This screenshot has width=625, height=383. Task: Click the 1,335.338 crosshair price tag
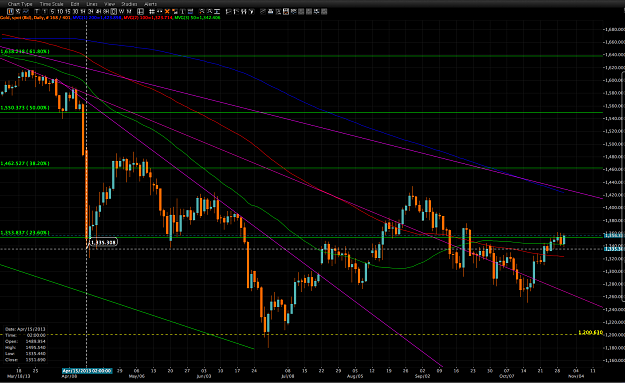pyautogui.click(x=103, y=242)
